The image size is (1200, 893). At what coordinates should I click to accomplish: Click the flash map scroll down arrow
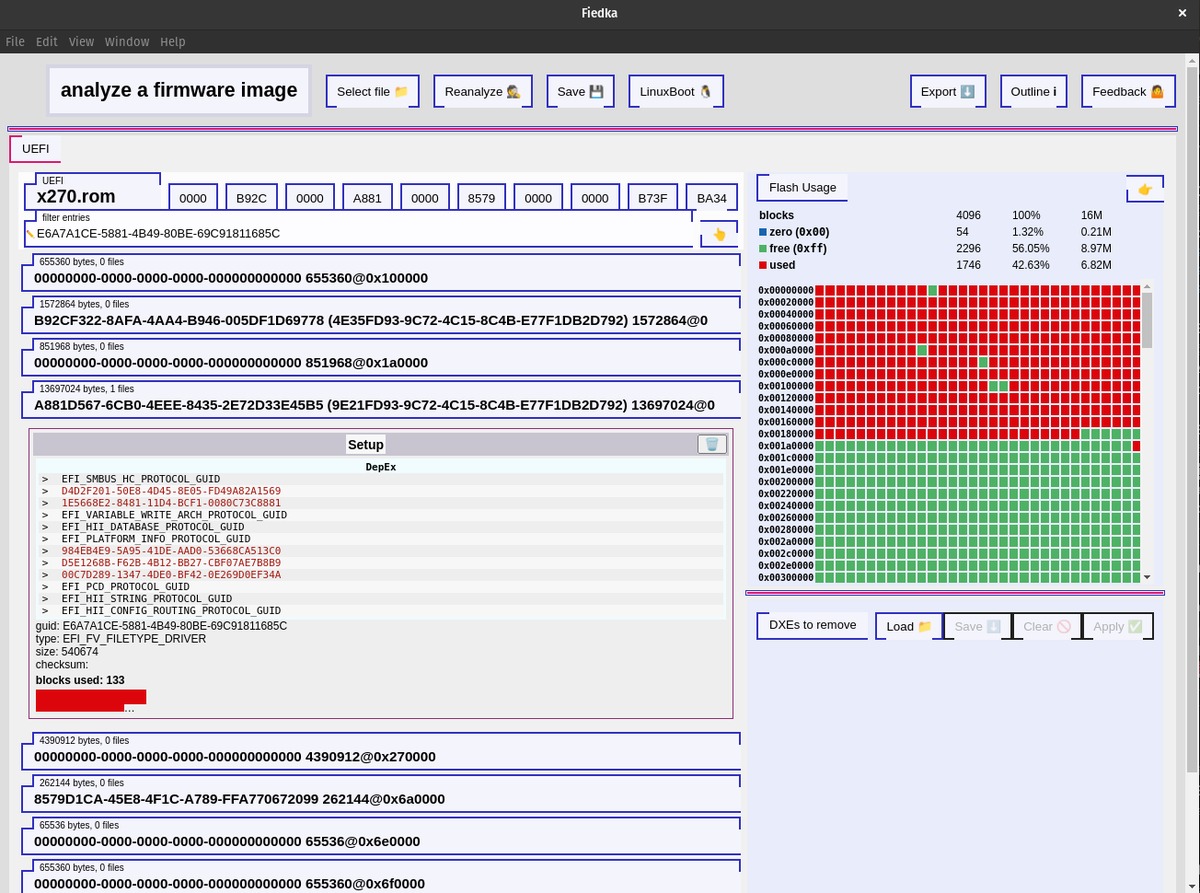(x=1147, y=577)
